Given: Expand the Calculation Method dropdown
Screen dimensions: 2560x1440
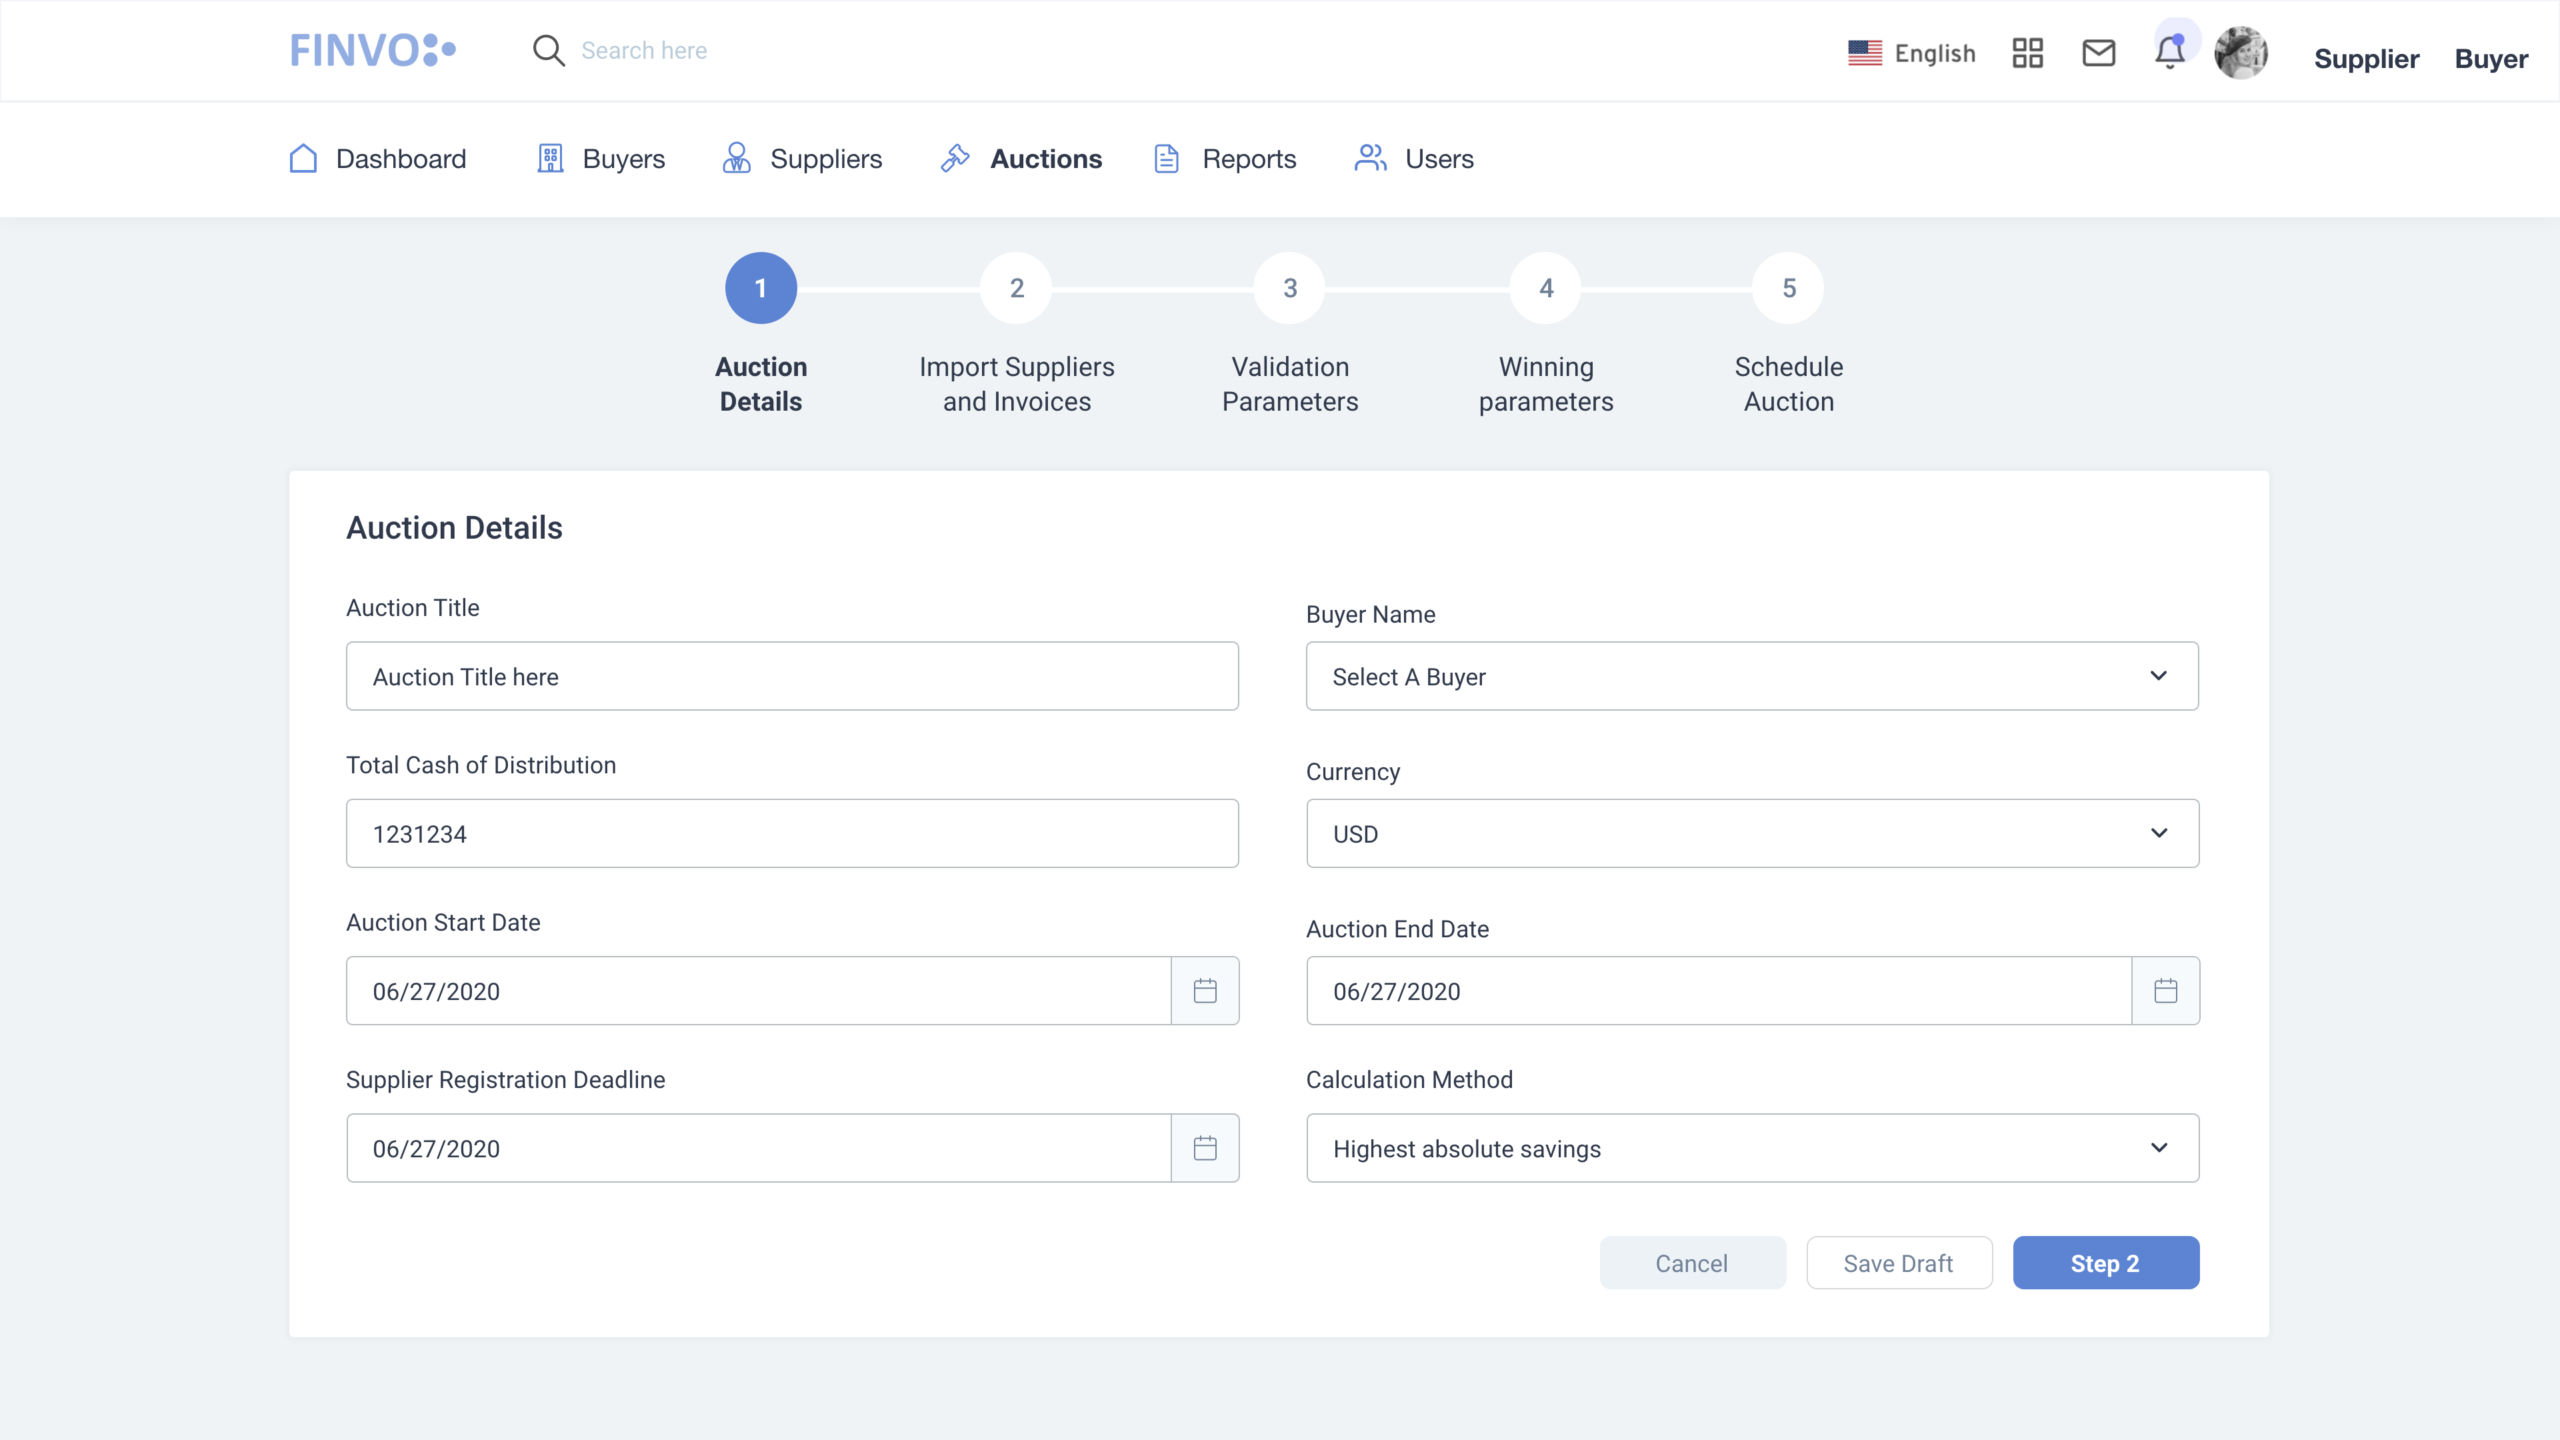Looking at the screenshot, I should [x=1752, y=1148].
